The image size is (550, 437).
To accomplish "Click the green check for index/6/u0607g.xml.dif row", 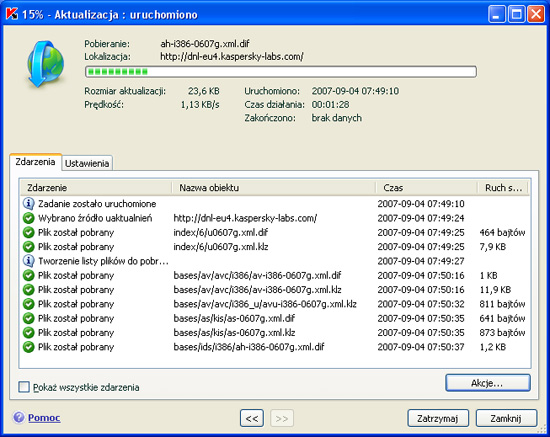I will tap(28, 233).
